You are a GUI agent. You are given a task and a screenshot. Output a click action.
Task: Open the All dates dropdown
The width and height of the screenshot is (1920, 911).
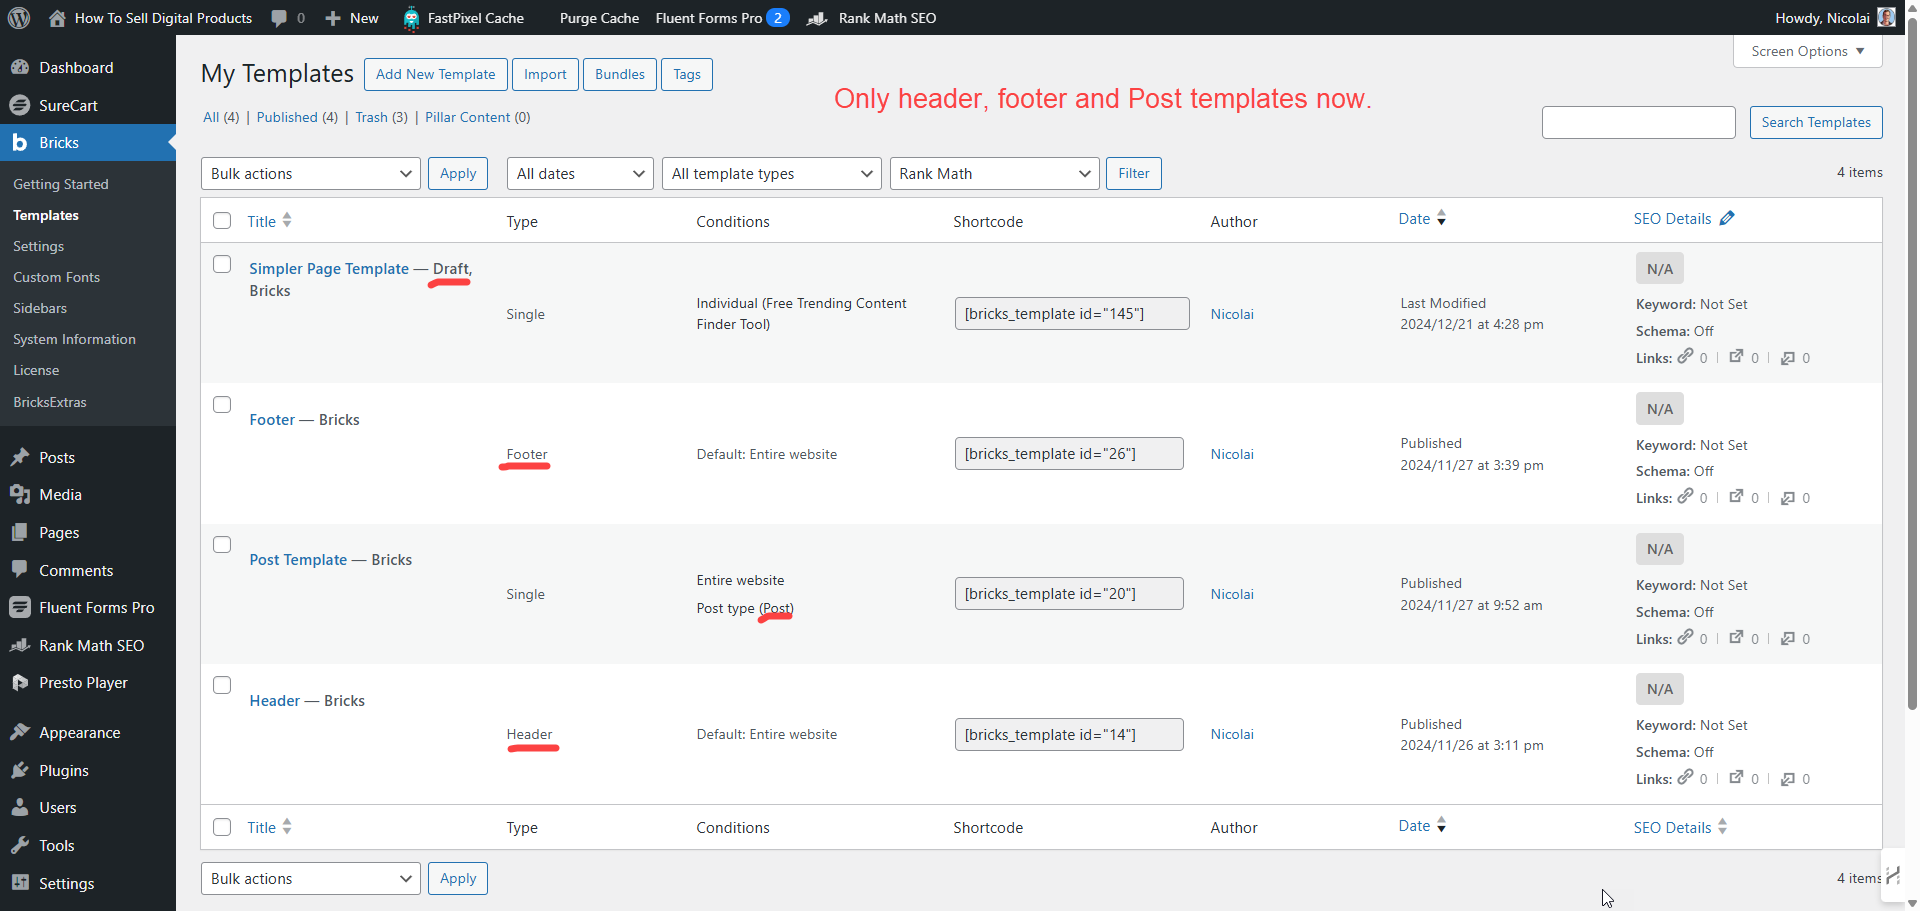580,173
